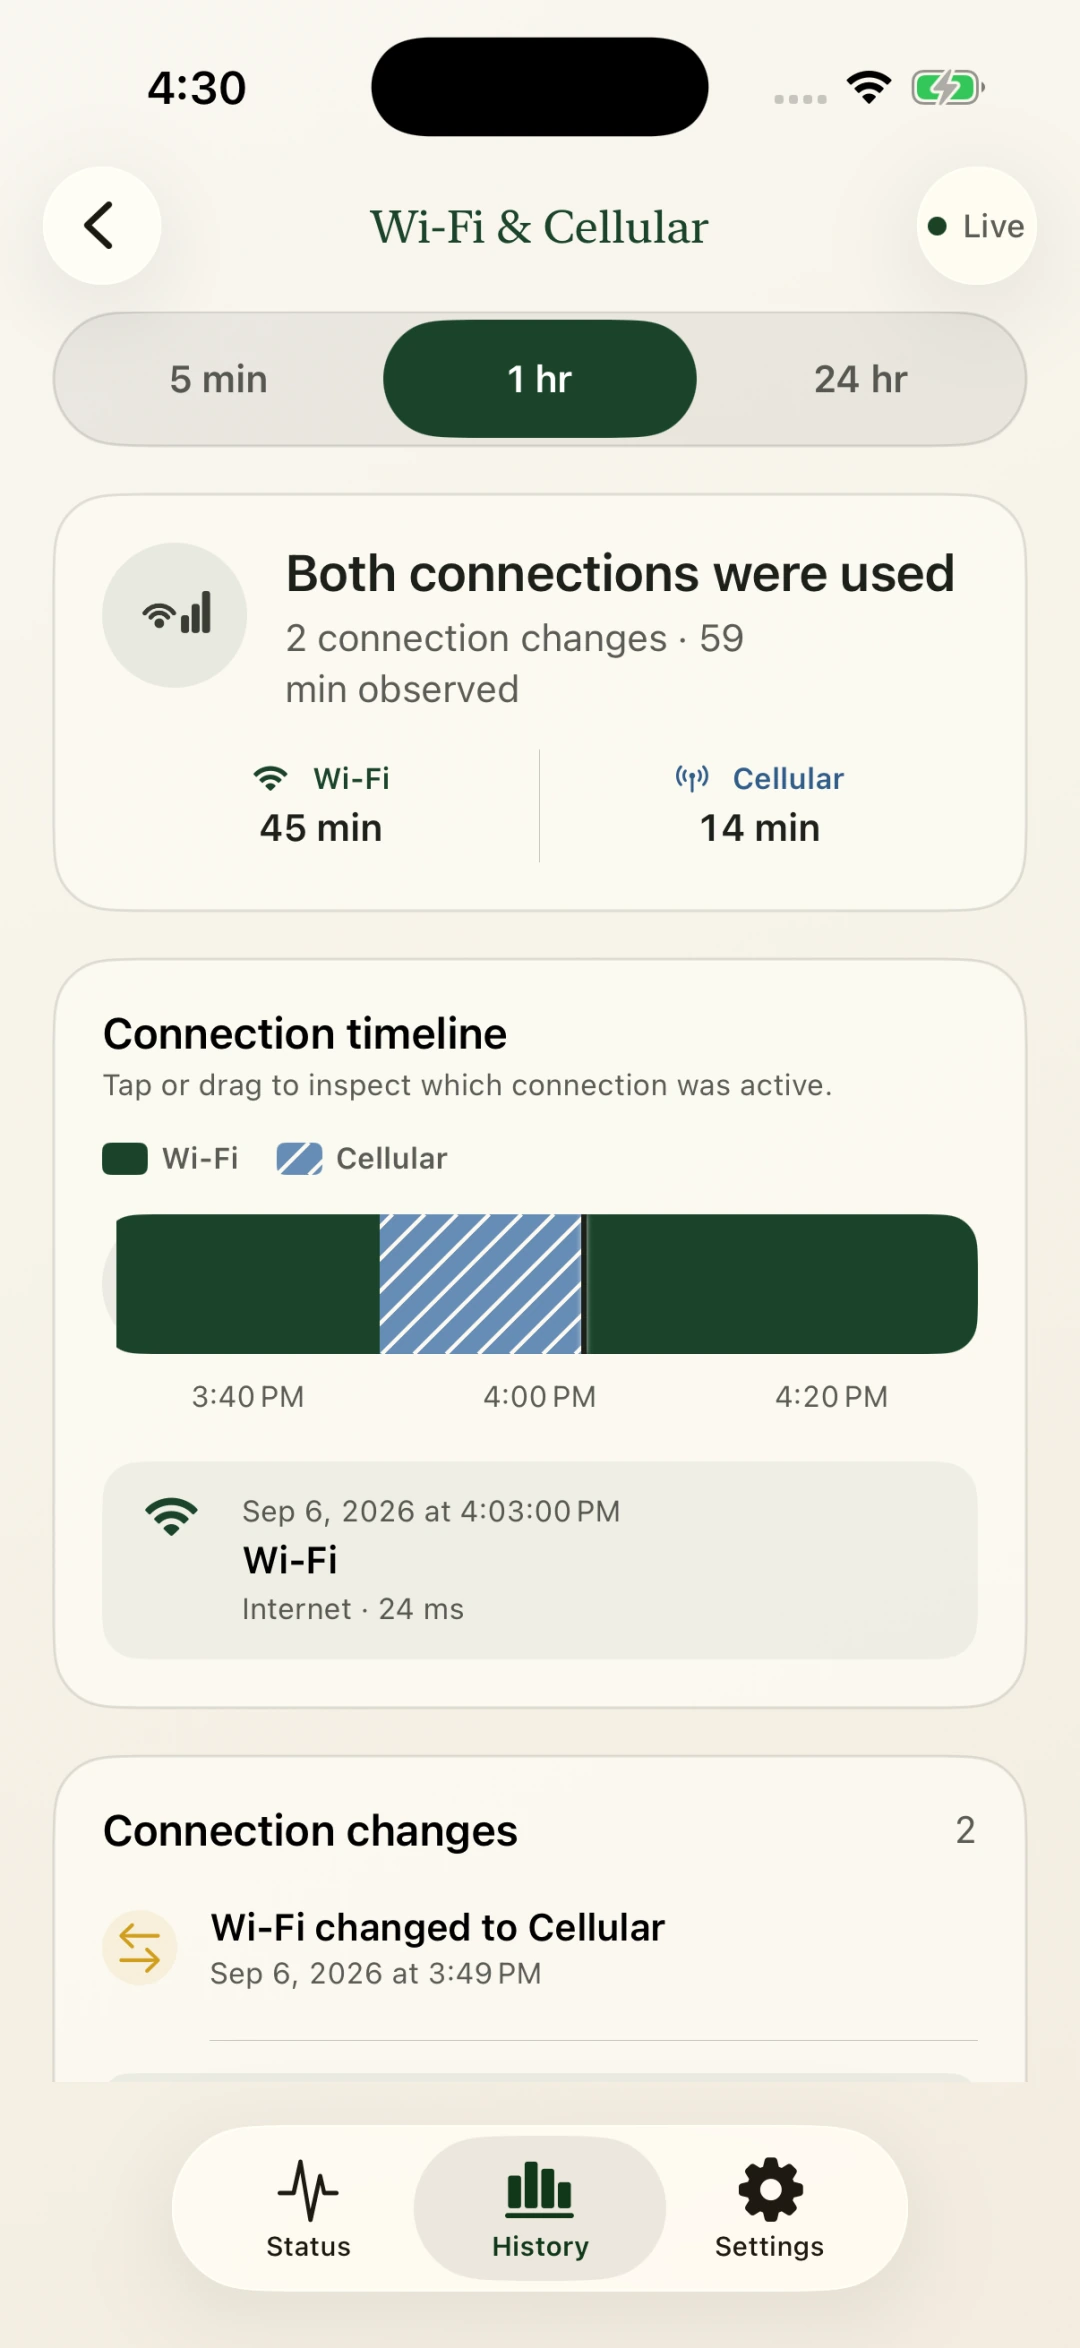The width and height of the screenshot is (1080, 2348).
Task: Toggle the Live indicator
Action: [977, 226]
